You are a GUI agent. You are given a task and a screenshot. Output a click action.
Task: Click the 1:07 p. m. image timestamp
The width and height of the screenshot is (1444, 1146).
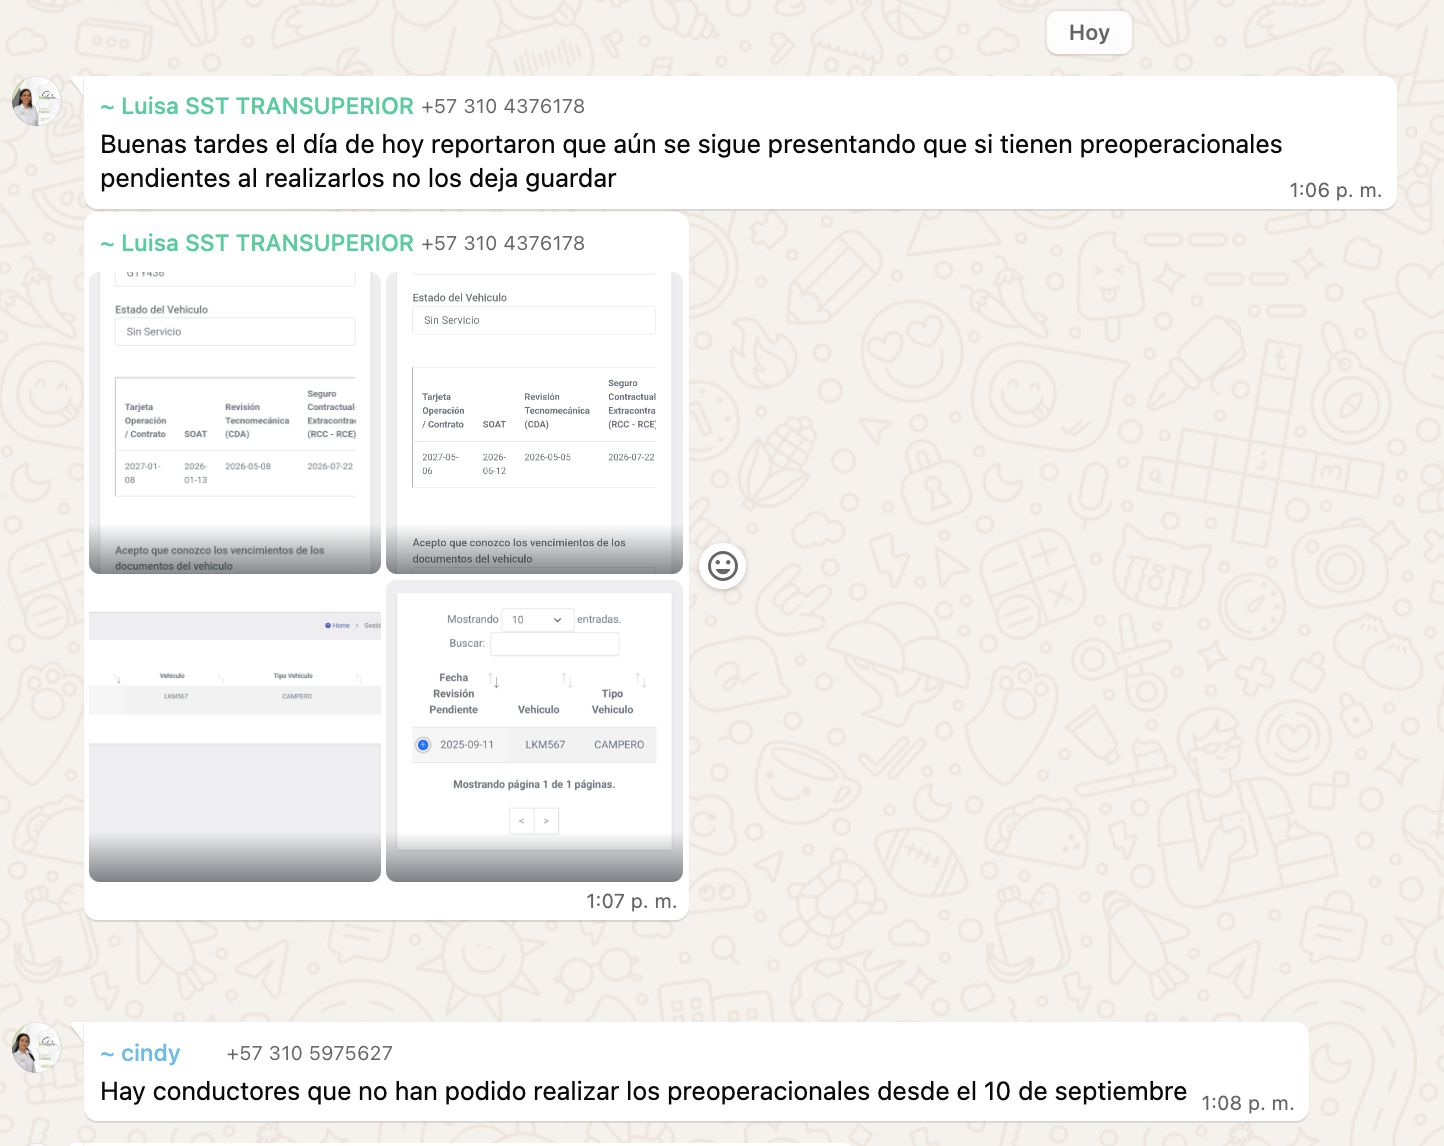tap(631, 901)
